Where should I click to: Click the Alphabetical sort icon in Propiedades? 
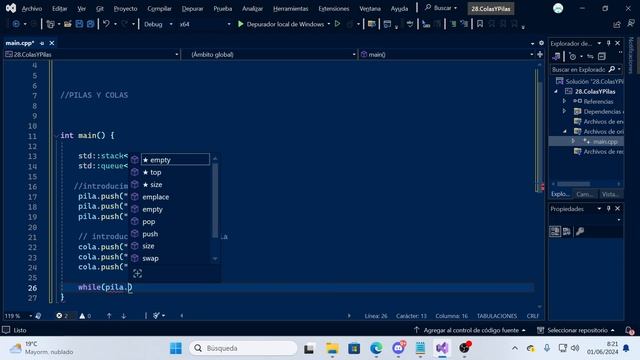point(567,231)
